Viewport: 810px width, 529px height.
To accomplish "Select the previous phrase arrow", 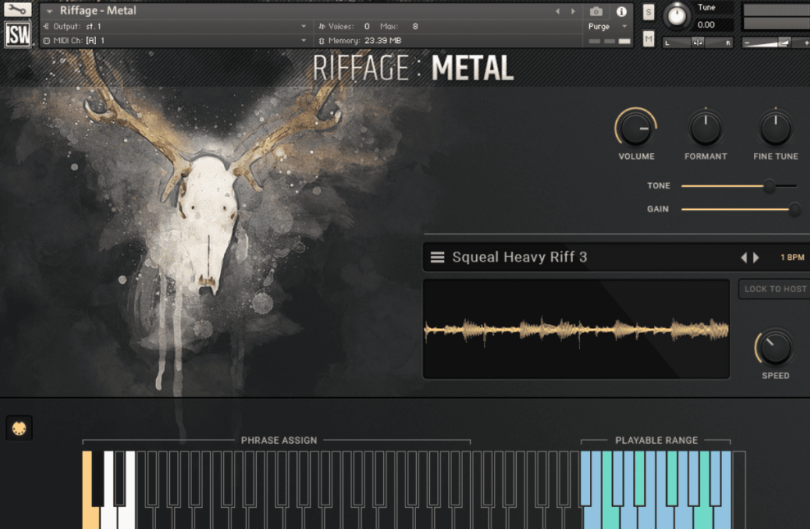I will coord(744,257).
